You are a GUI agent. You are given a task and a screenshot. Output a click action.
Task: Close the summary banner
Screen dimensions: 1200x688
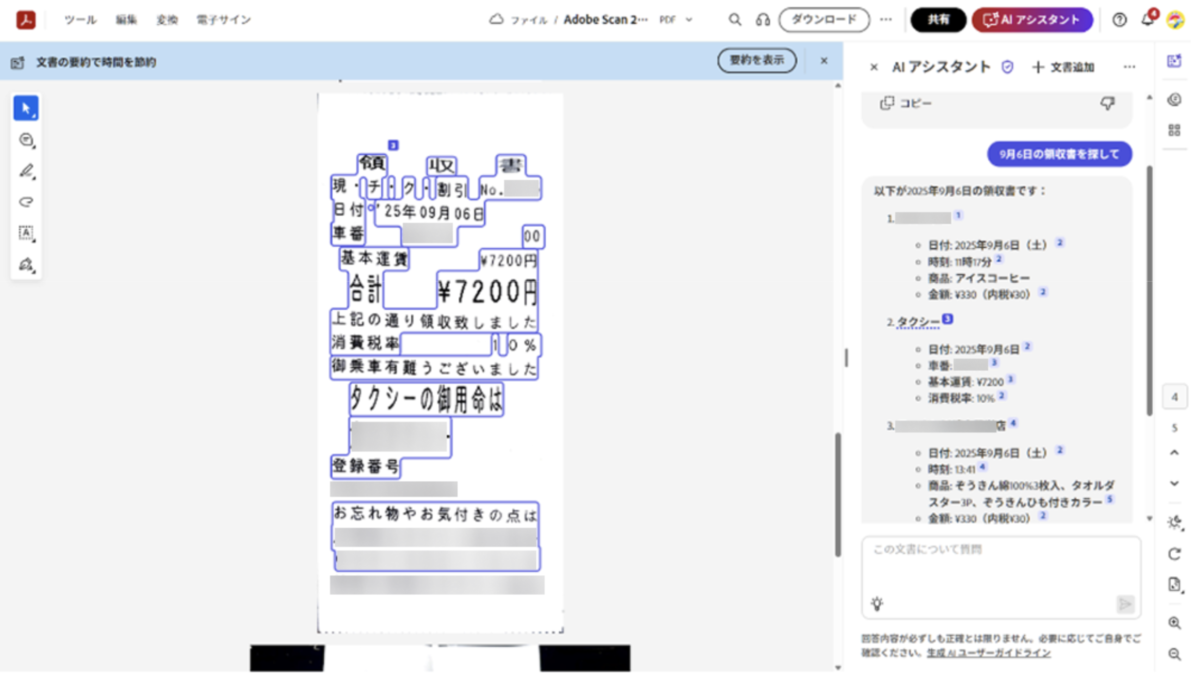[824, 61]
